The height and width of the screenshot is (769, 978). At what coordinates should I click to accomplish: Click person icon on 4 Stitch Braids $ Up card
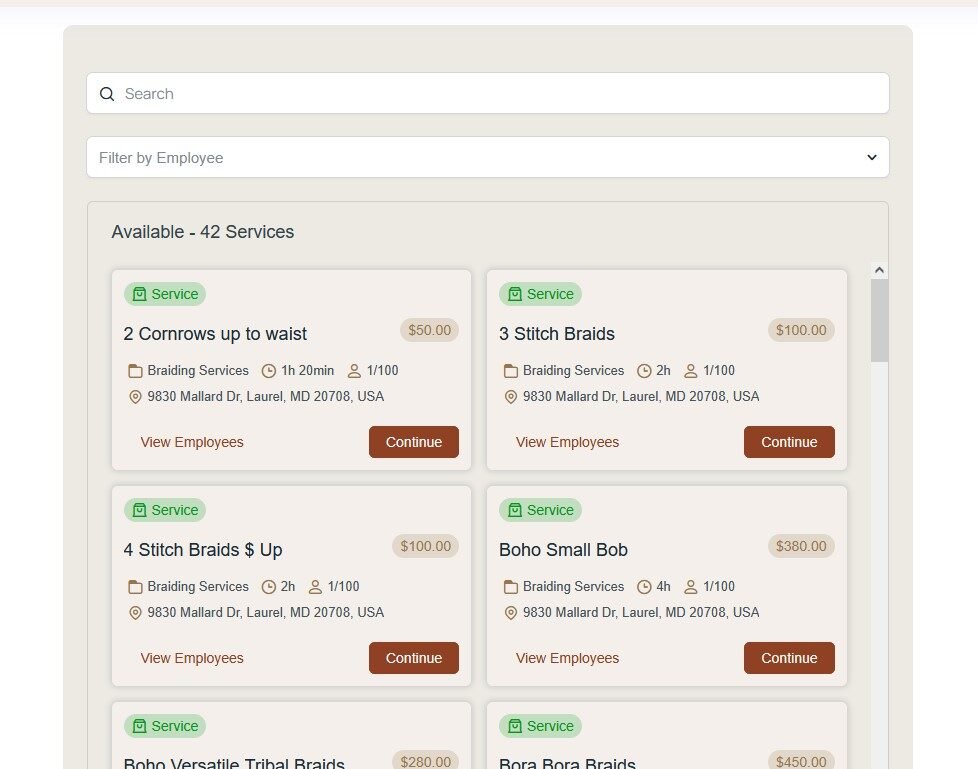(x=316, y=587)
